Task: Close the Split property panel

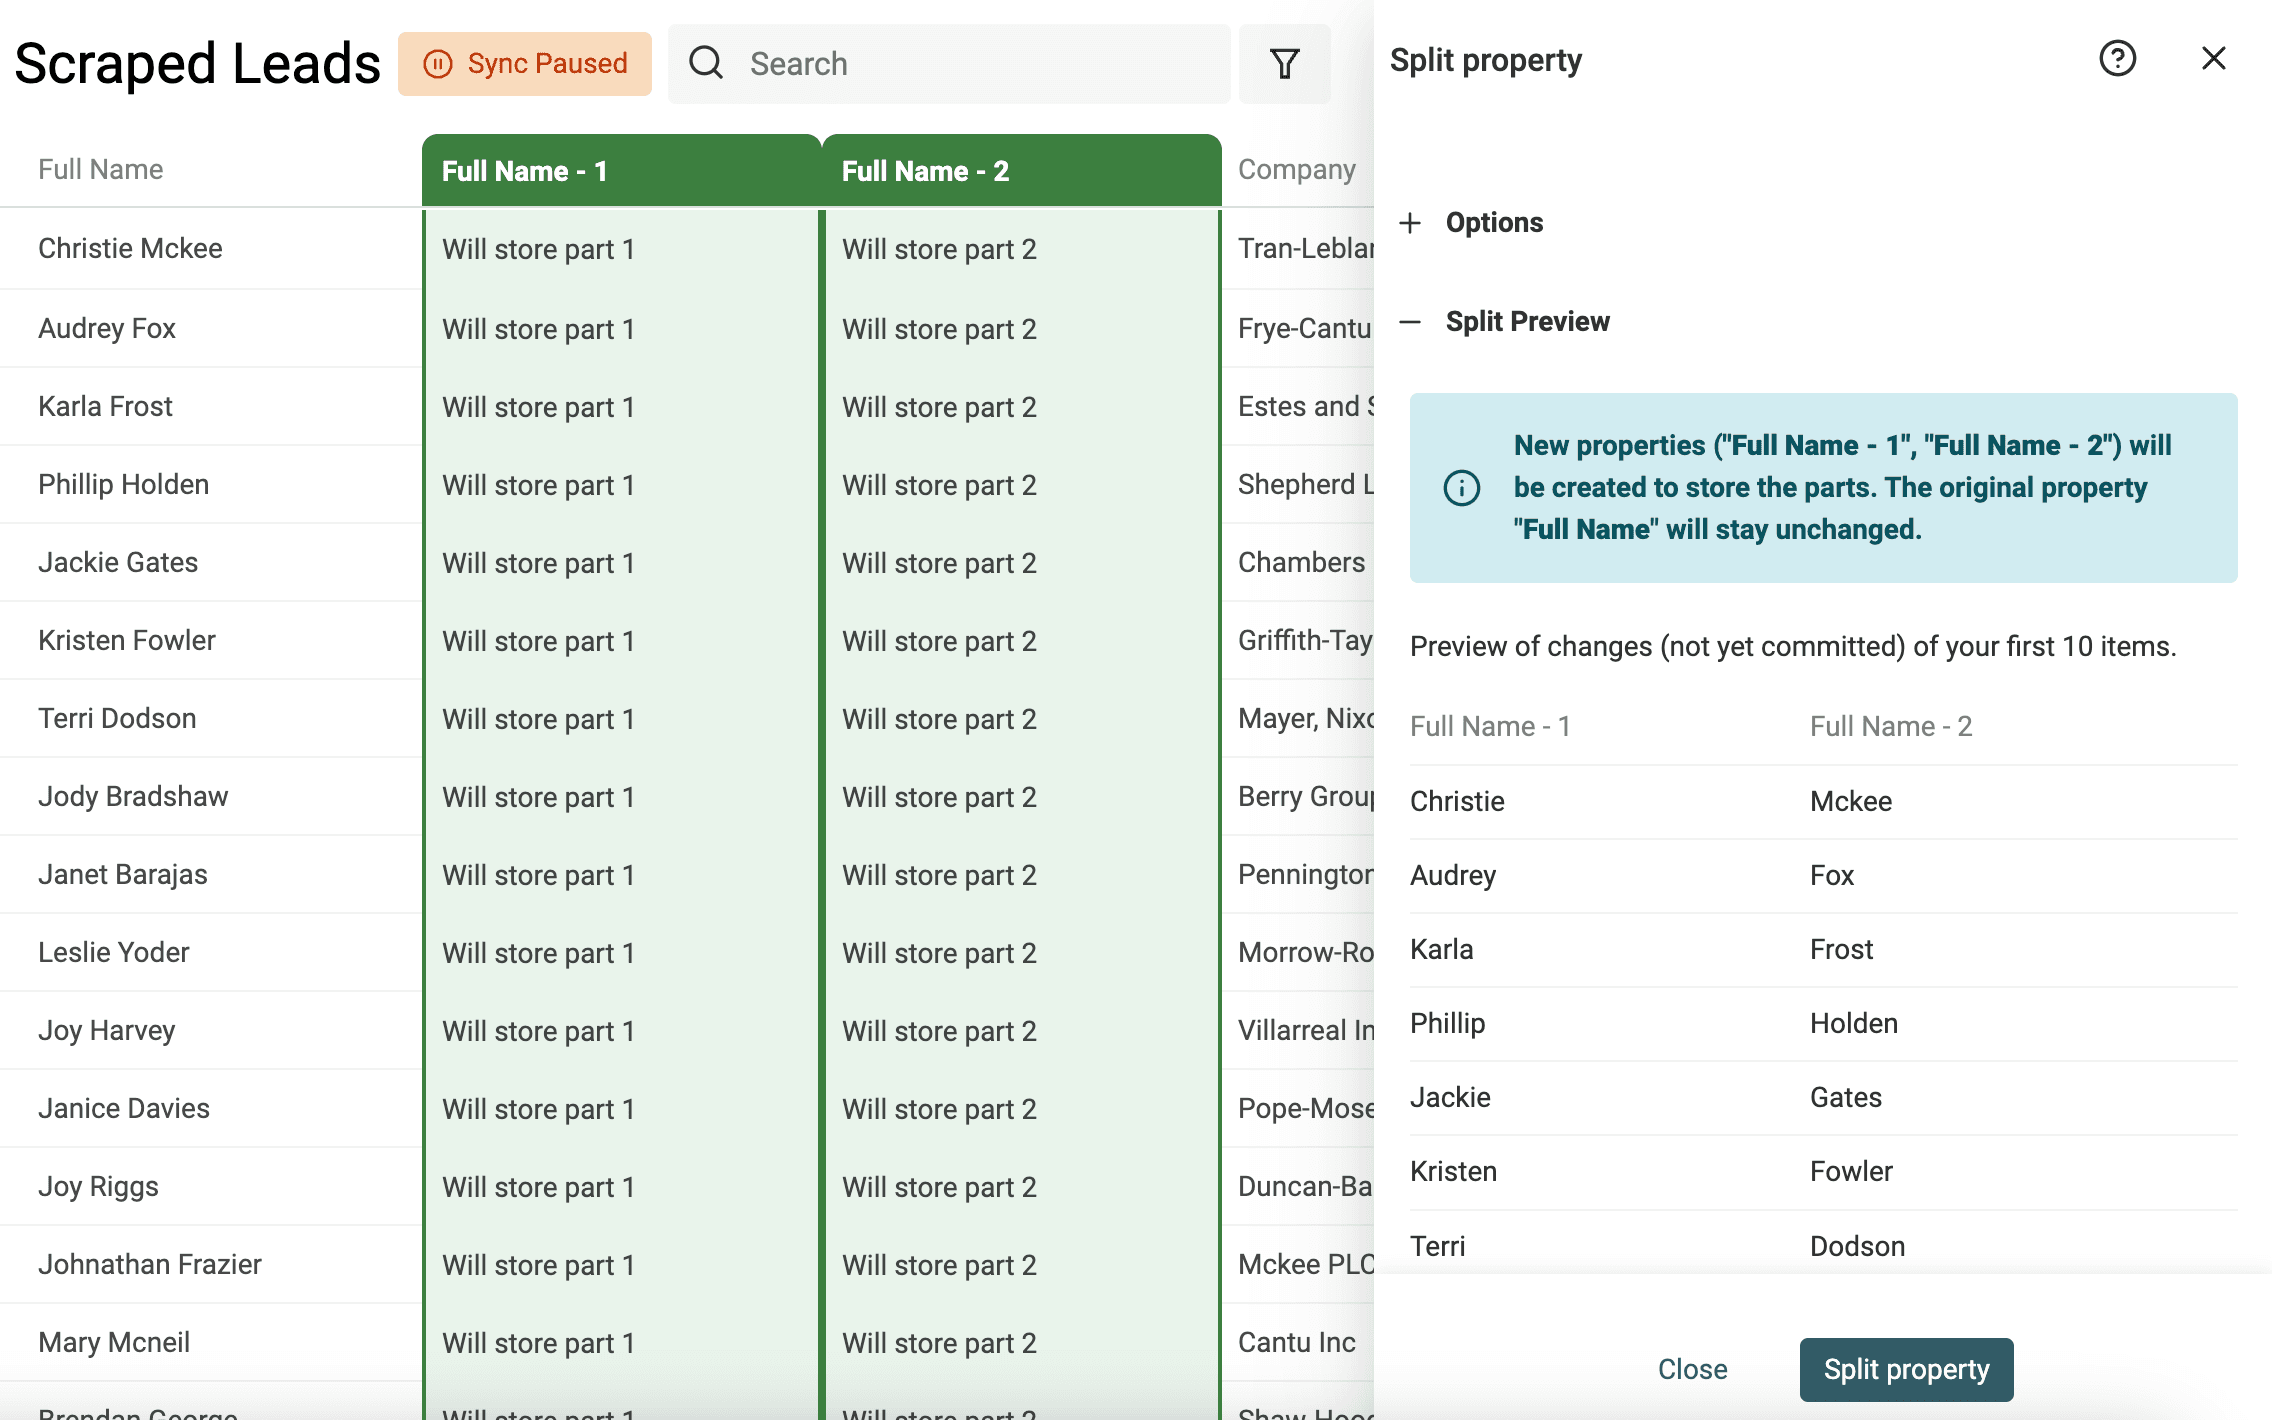Action: click(x=2213, y=59)
